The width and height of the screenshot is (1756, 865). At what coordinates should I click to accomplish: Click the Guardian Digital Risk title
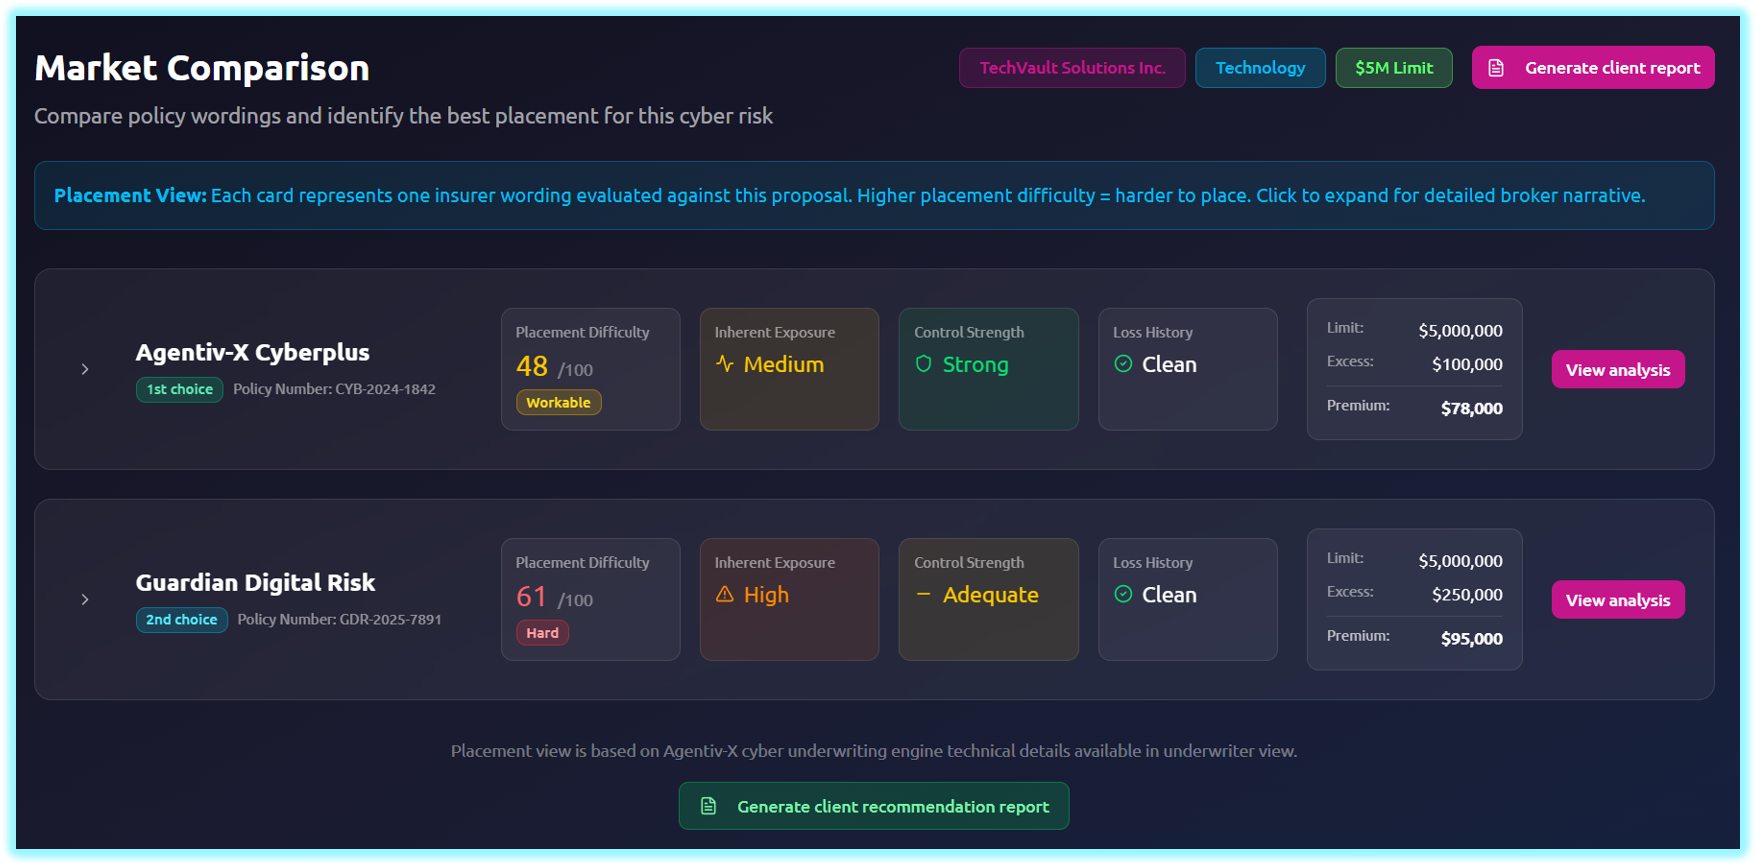tap(255, 582)
